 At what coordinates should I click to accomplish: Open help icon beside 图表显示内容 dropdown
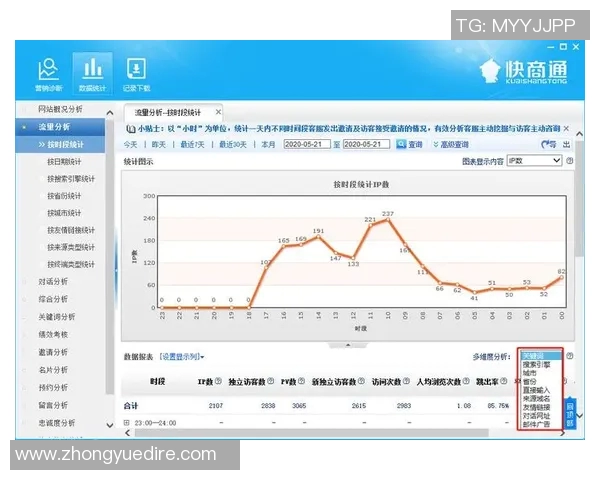click(x=569, y=161)
